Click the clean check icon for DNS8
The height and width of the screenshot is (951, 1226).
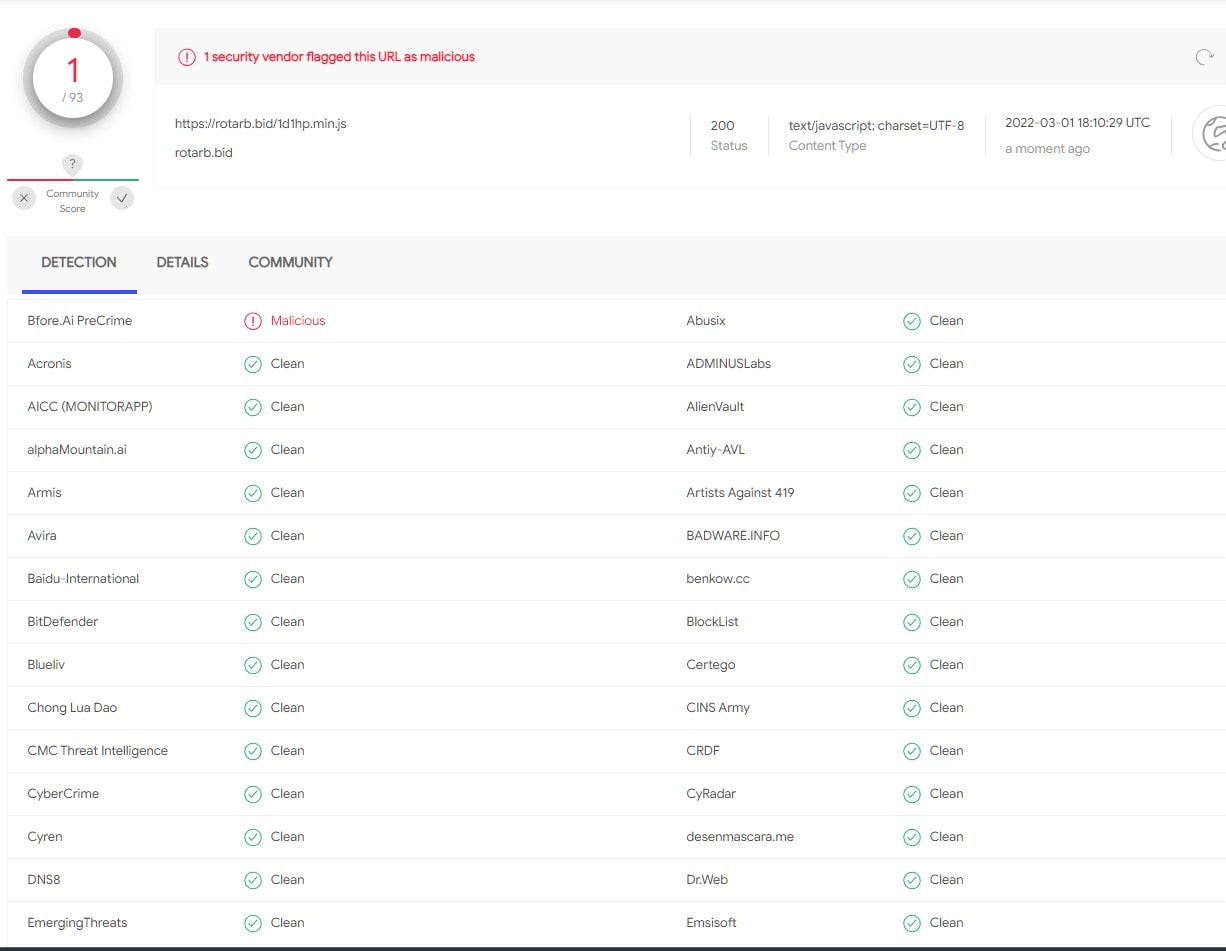(253, 880)
